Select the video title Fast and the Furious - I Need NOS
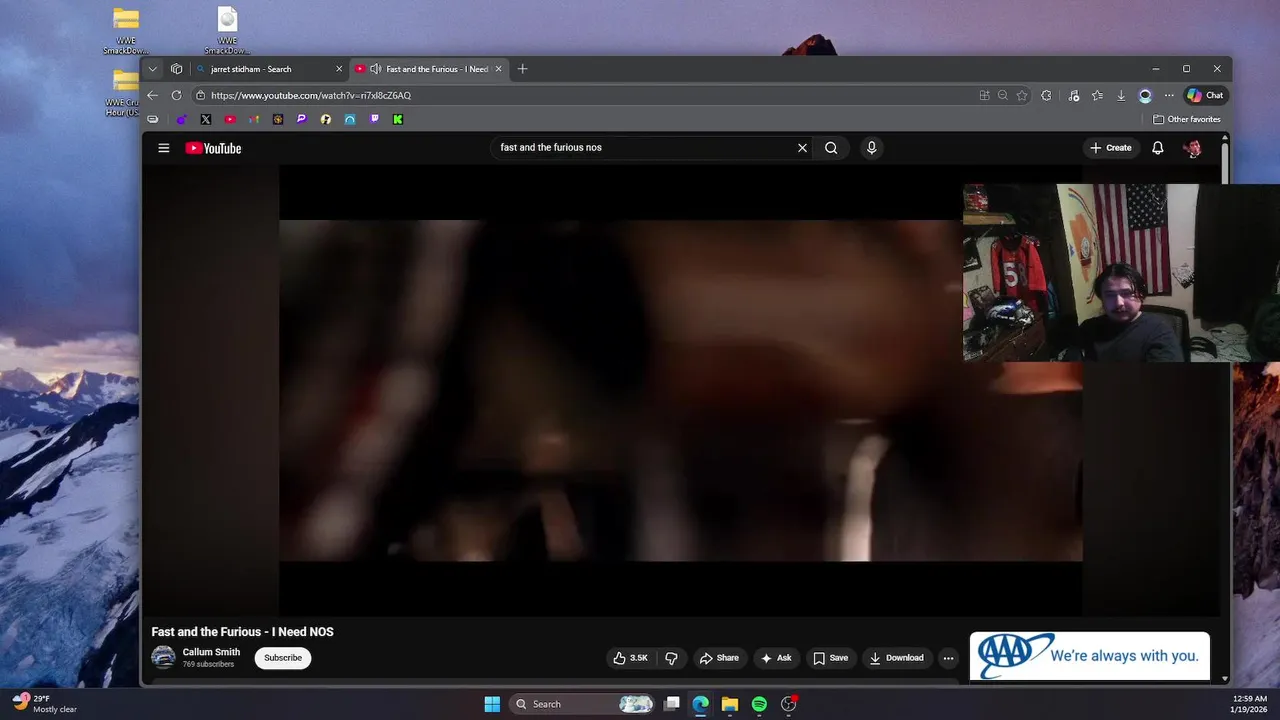 (x=243, y=632)
